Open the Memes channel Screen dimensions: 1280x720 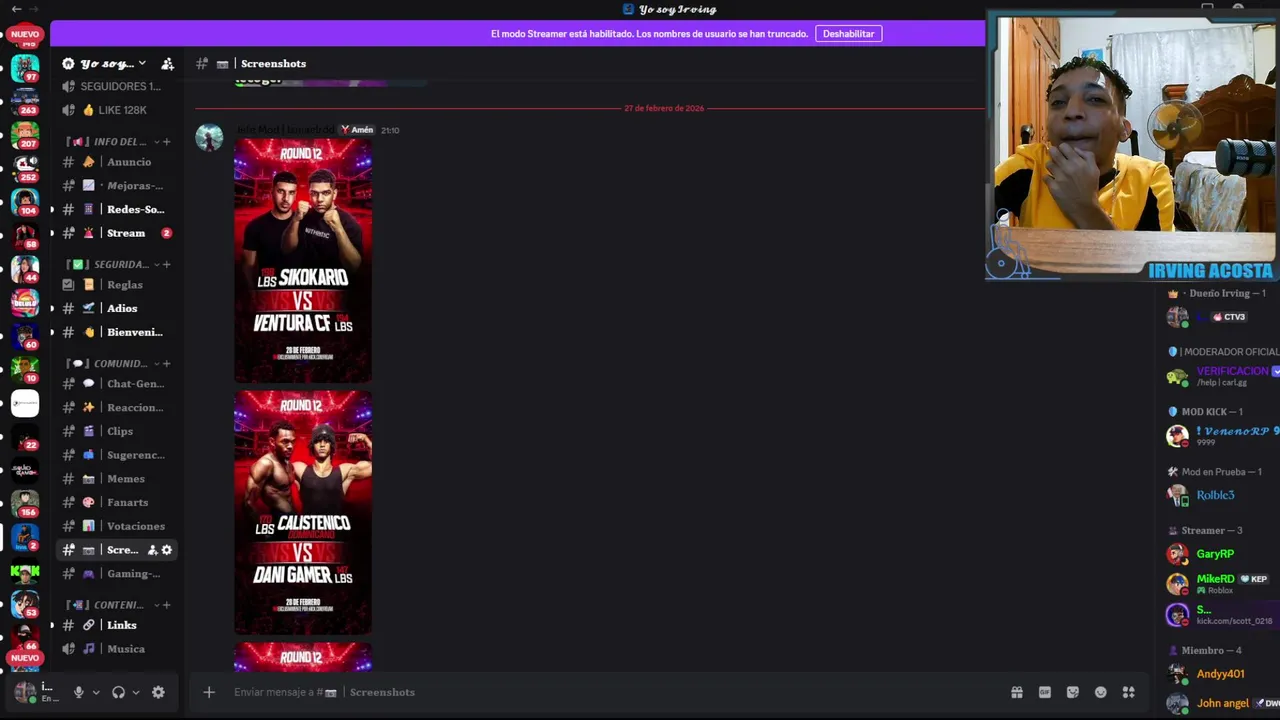118,479
